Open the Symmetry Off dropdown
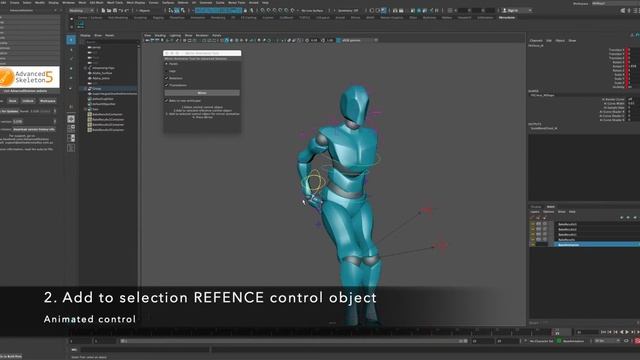Screen dimensions: 640x360 [x=348, y=11]
